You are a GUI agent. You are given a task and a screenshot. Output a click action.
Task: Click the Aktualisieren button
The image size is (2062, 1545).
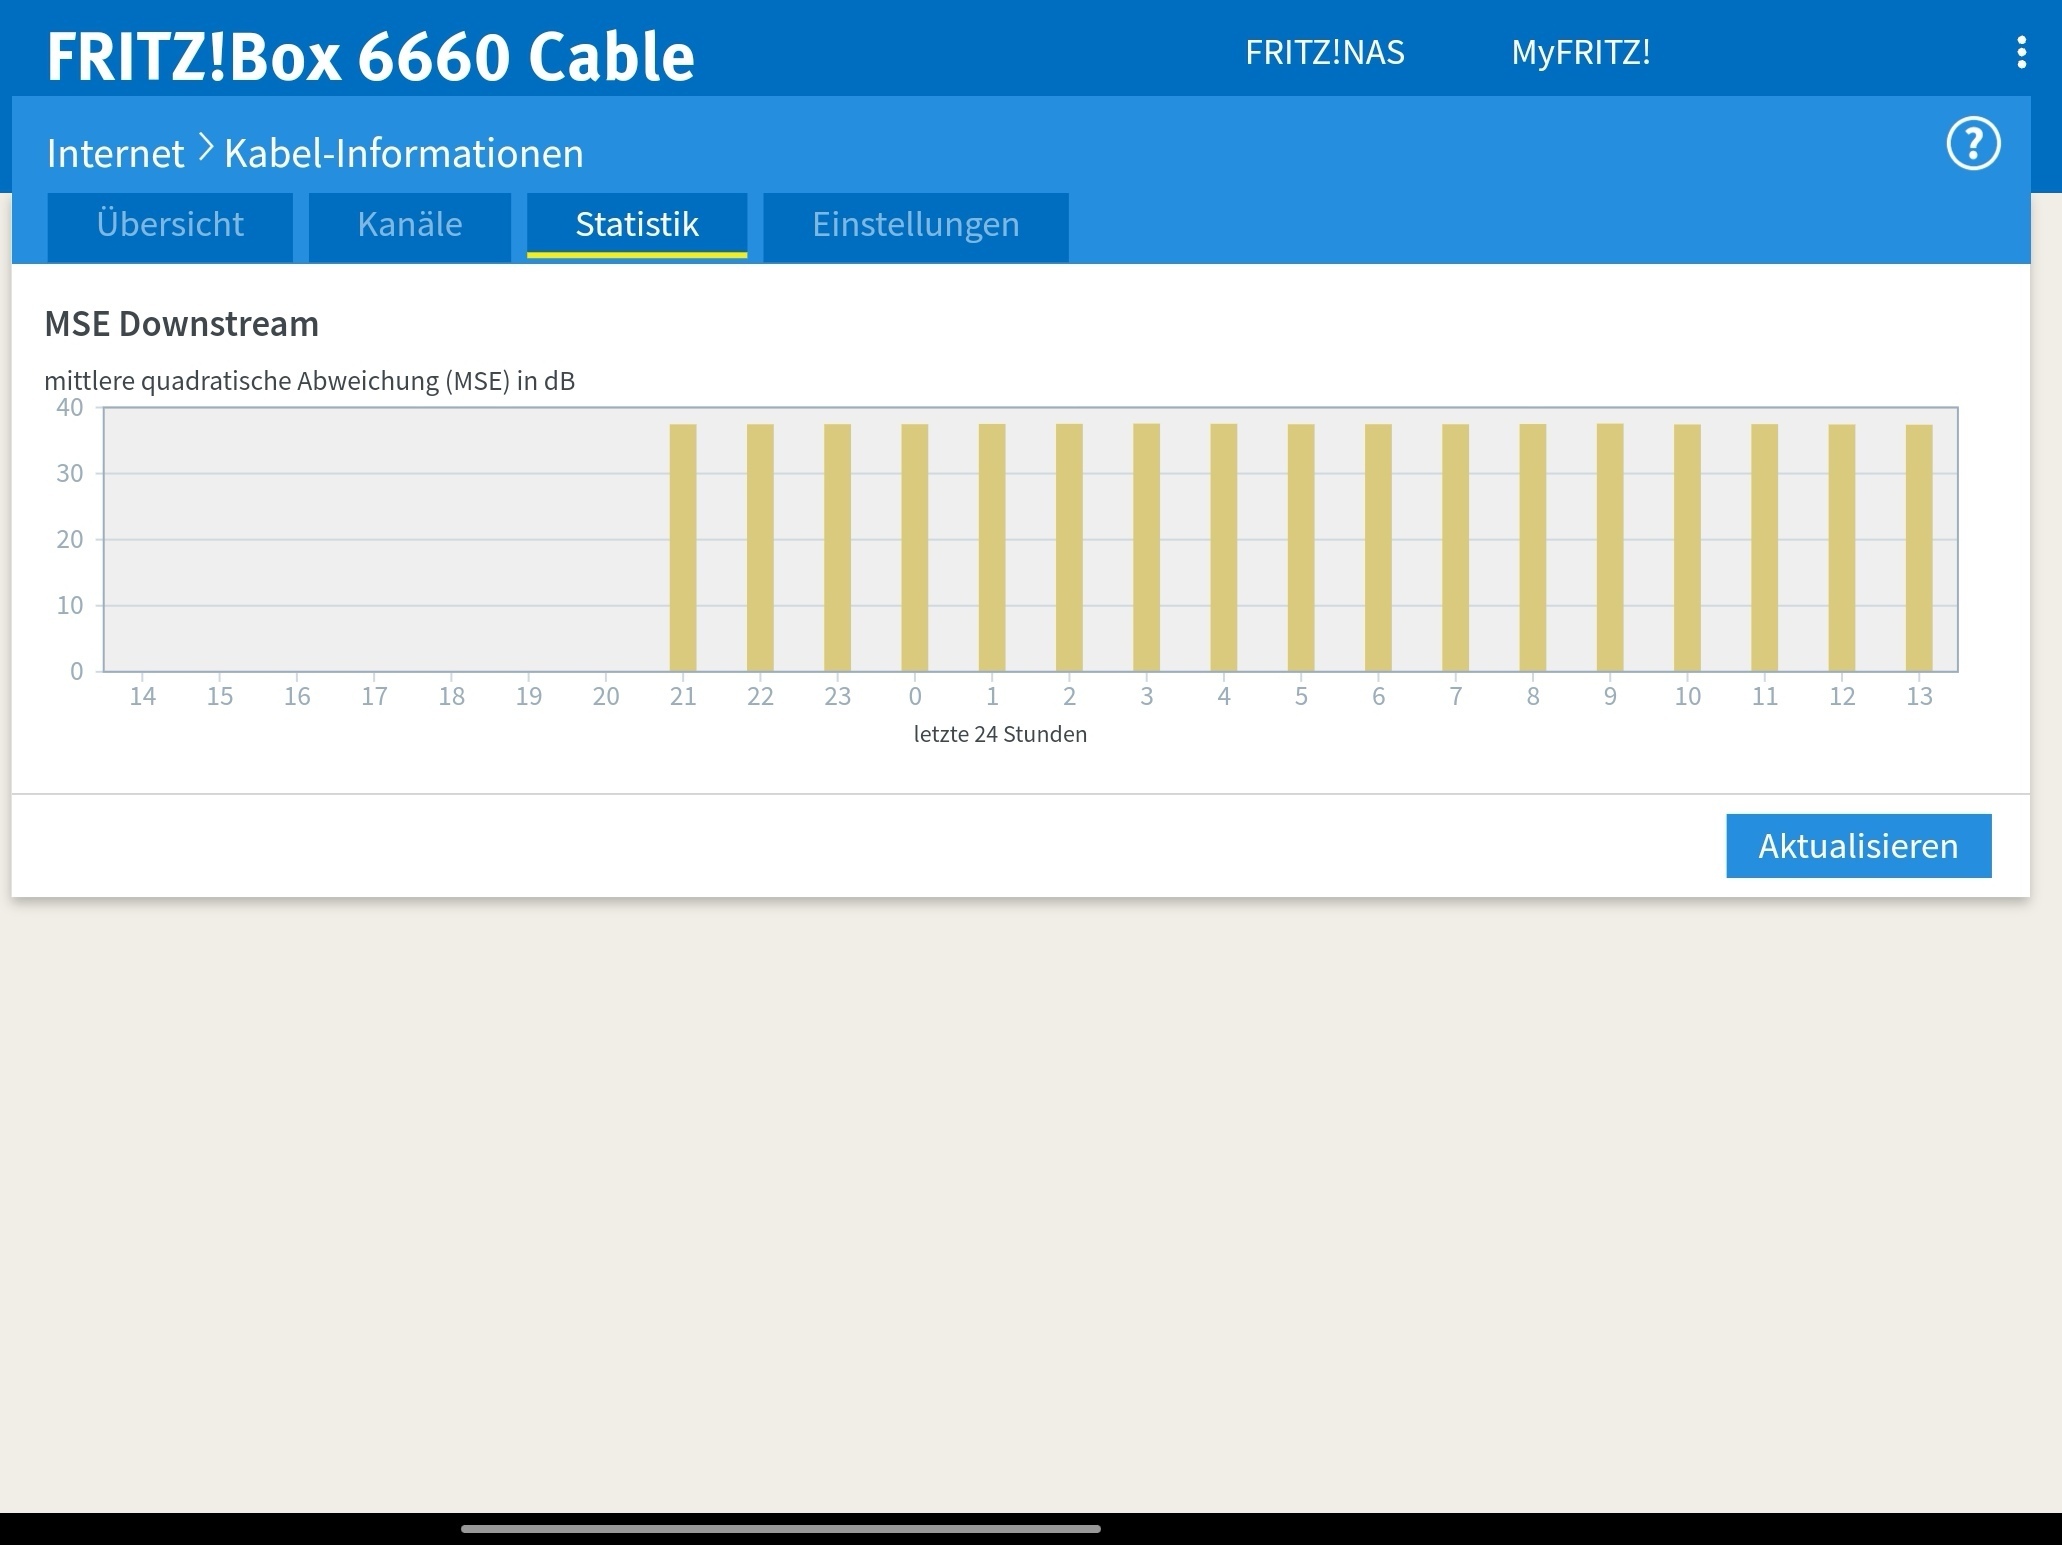click(x=1858, y=846)
